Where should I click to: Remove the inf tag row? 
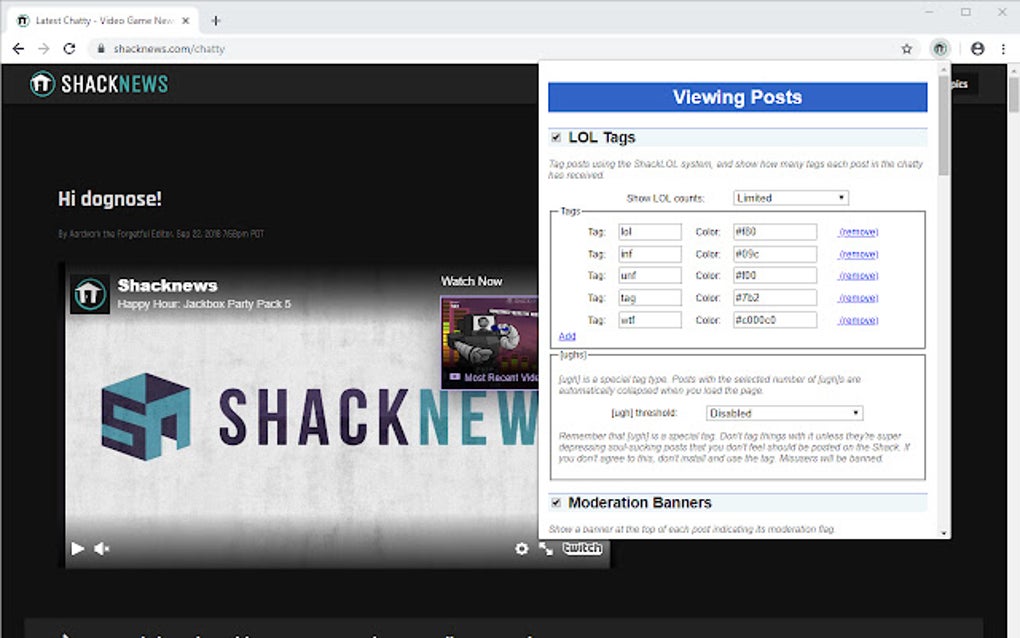point(858,254)
